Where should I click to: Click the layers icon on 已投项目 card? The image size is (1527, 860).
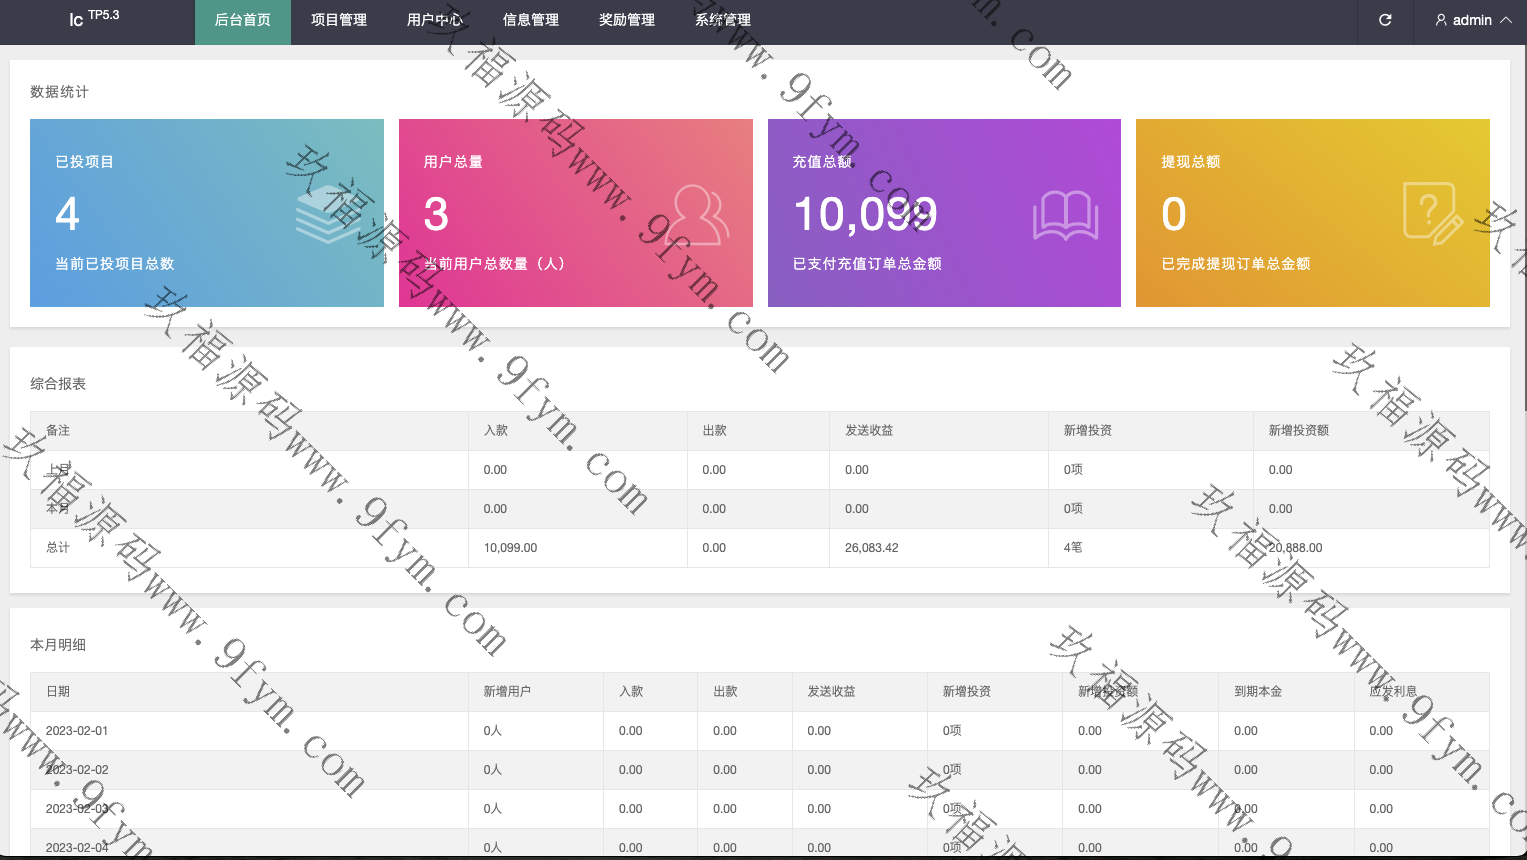click(x=328, y=214)
